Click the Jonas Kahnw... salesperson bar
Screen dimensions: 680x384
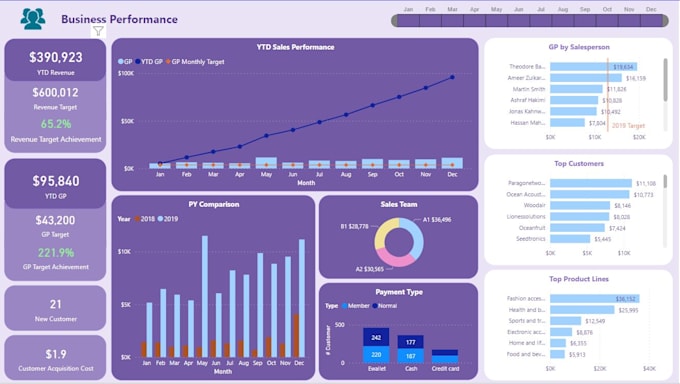573,111
